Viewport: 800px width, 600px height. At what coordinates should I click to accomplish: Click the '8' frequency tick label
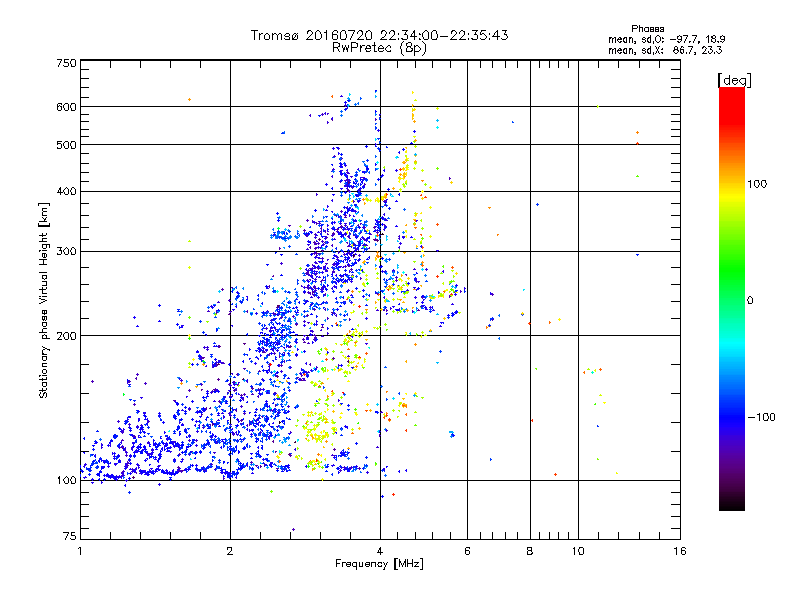point(530,551)
